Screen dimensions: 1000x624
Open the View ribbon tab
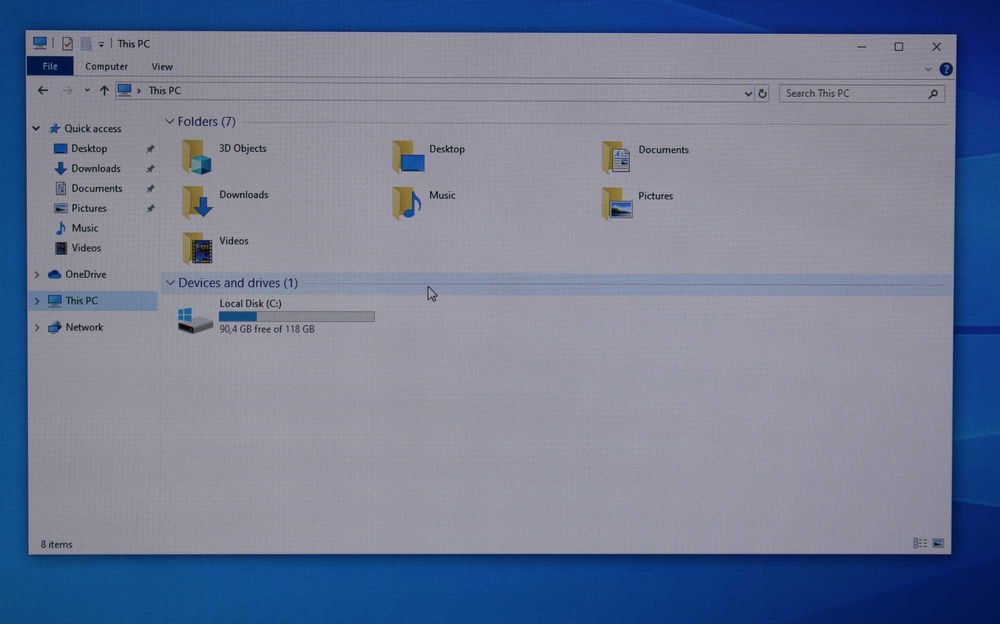click(162, 66)
